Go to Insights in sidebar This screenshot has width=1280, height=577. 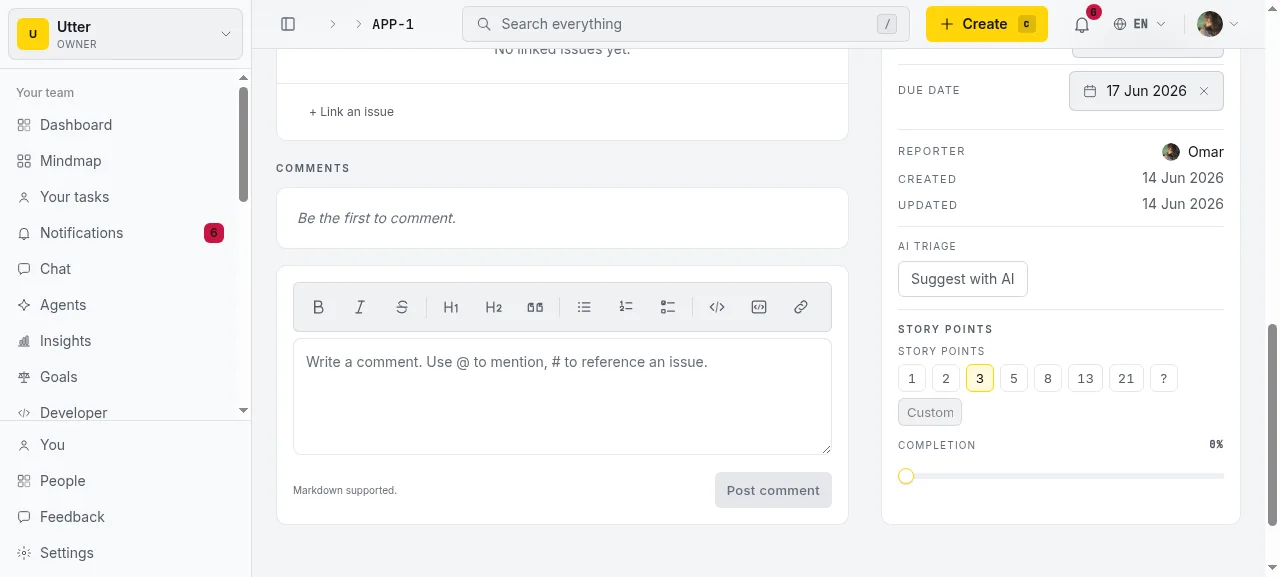click(x=65, y=341)
